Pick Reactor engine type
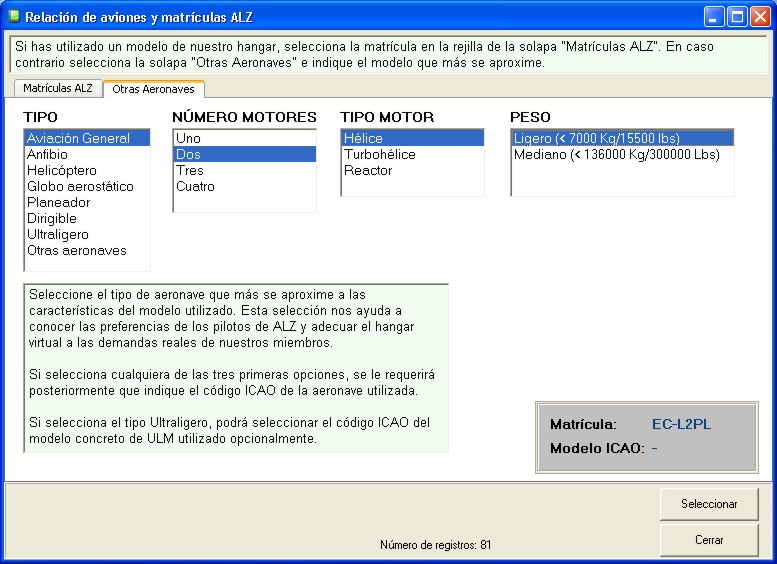The height and width of the screenshot is (564, 777). [413, 170]
